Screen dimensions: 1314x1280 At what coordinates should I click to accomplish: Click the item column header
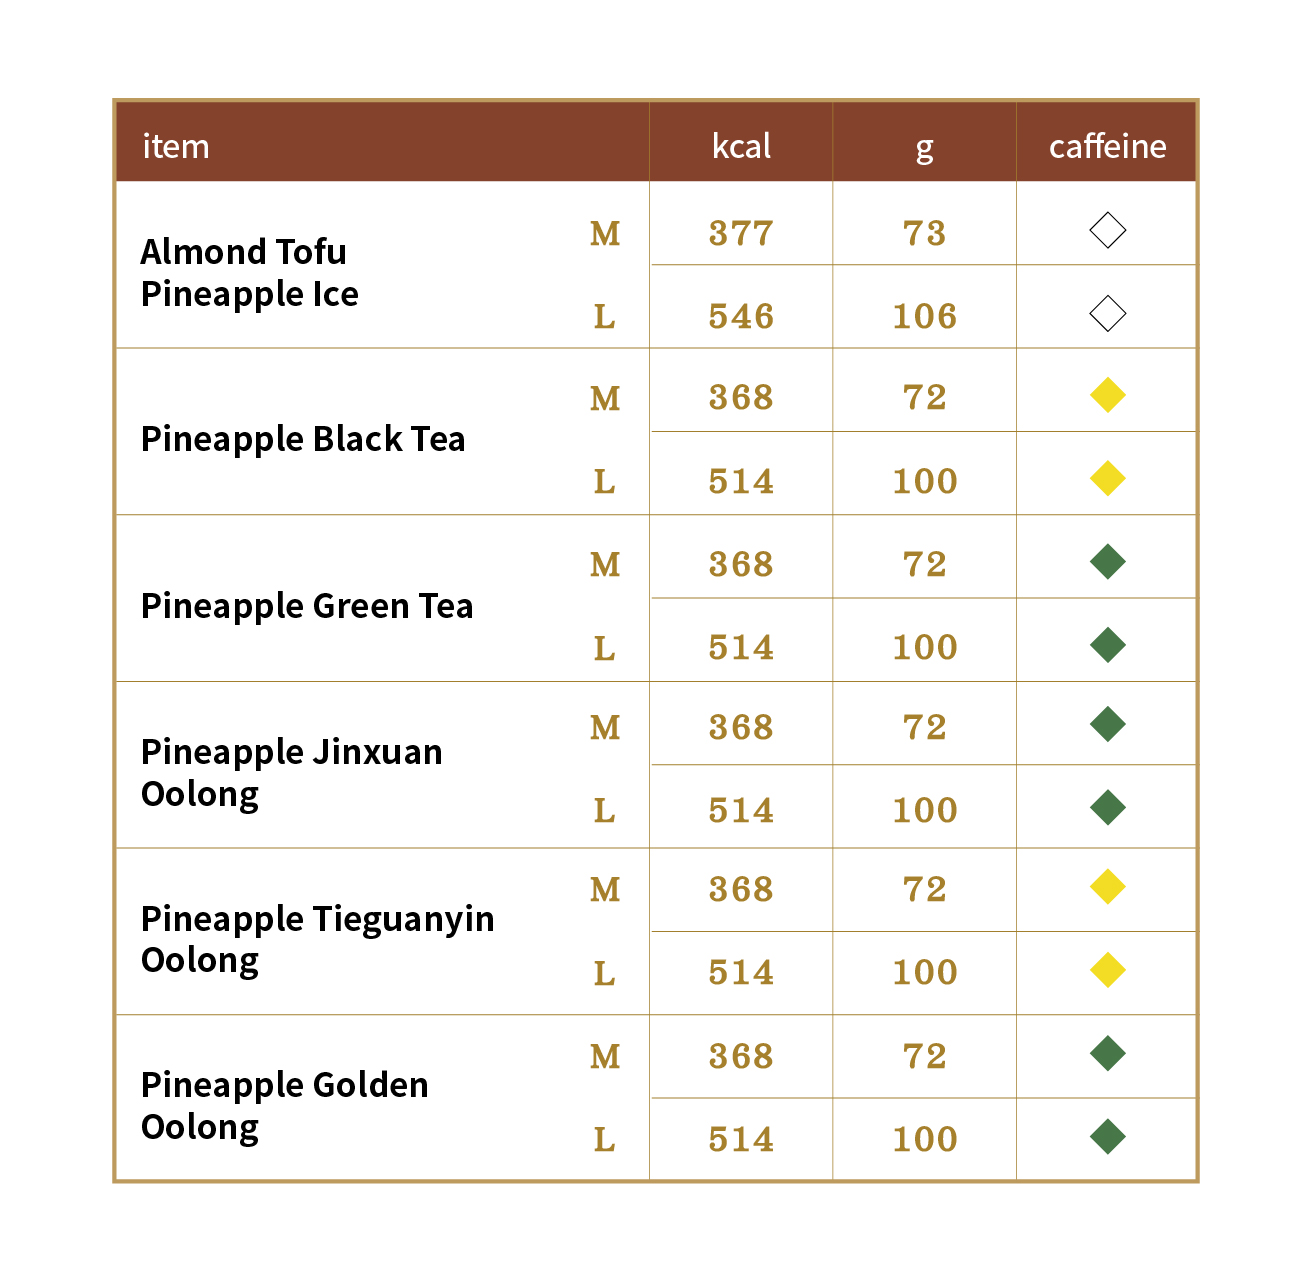(x=176, y=146)
